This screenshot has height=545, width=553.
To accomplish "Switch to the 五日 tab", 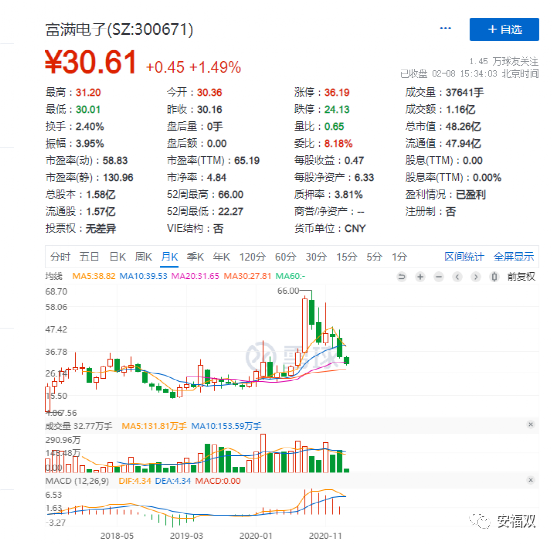I will coord(89,257).
